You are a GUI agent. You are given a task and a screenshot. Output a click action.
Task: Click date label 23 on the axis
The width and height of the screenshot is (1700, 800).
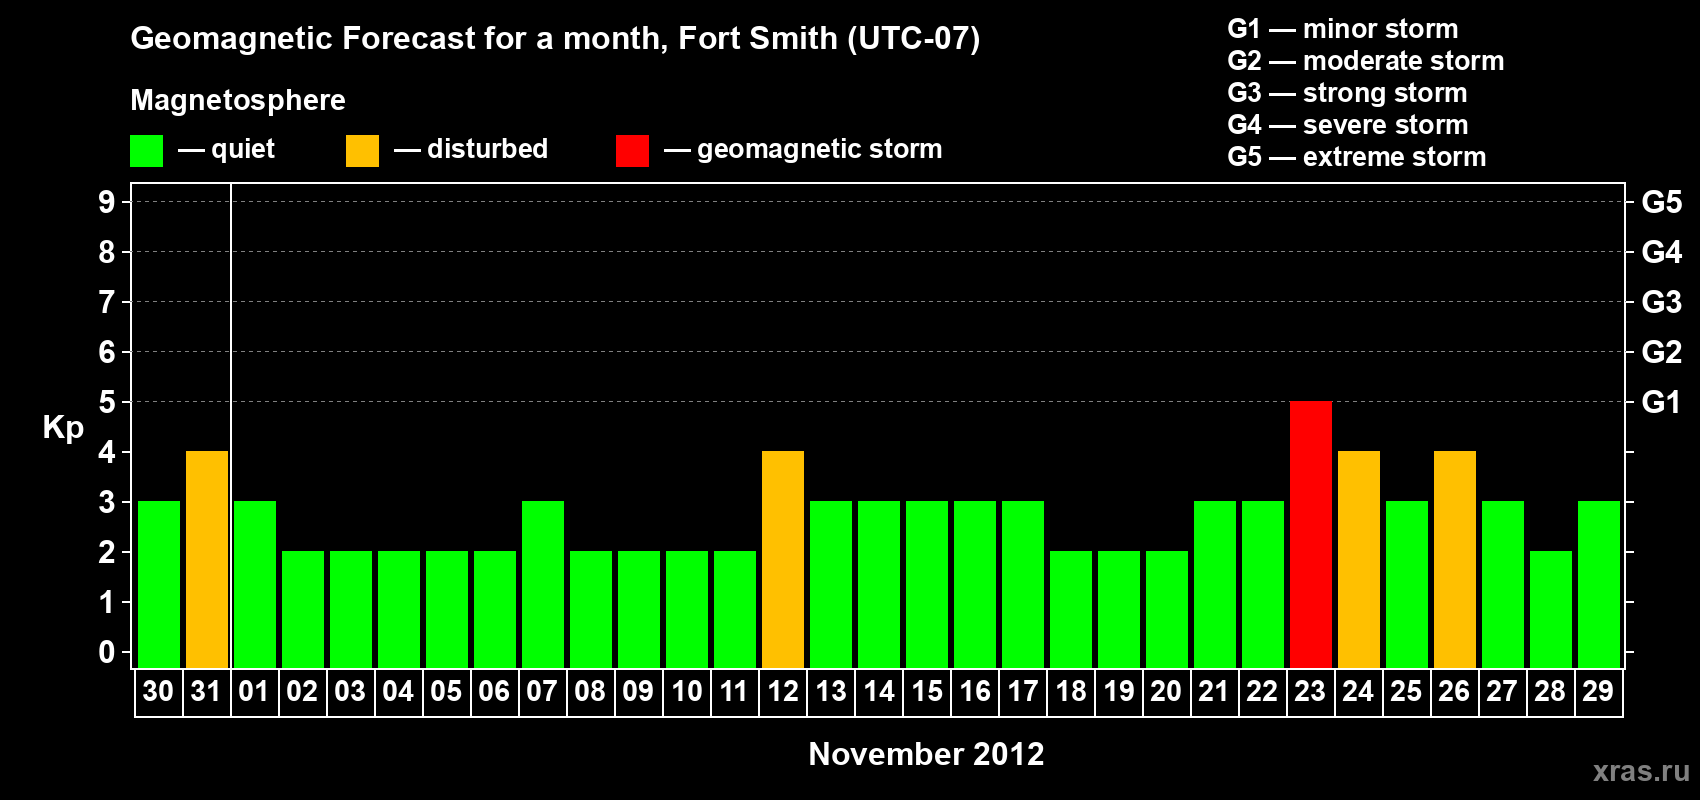point(1310,692)
